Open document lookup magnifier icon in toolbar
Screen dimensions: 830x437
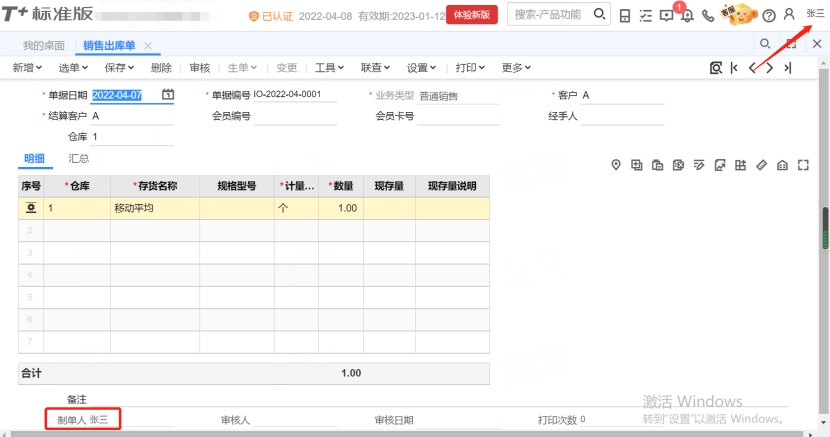[x=716, y=68]
